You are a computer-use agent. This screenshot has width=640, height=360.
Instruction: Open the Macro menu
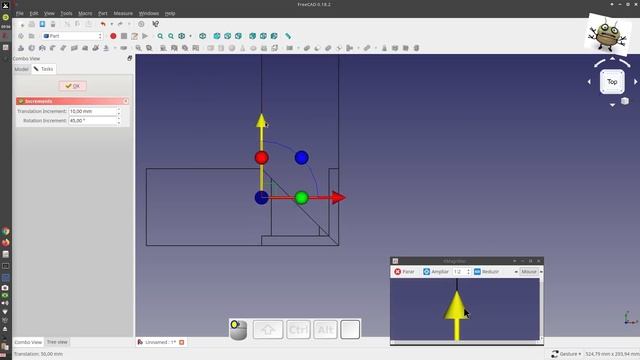click(85, 13)
